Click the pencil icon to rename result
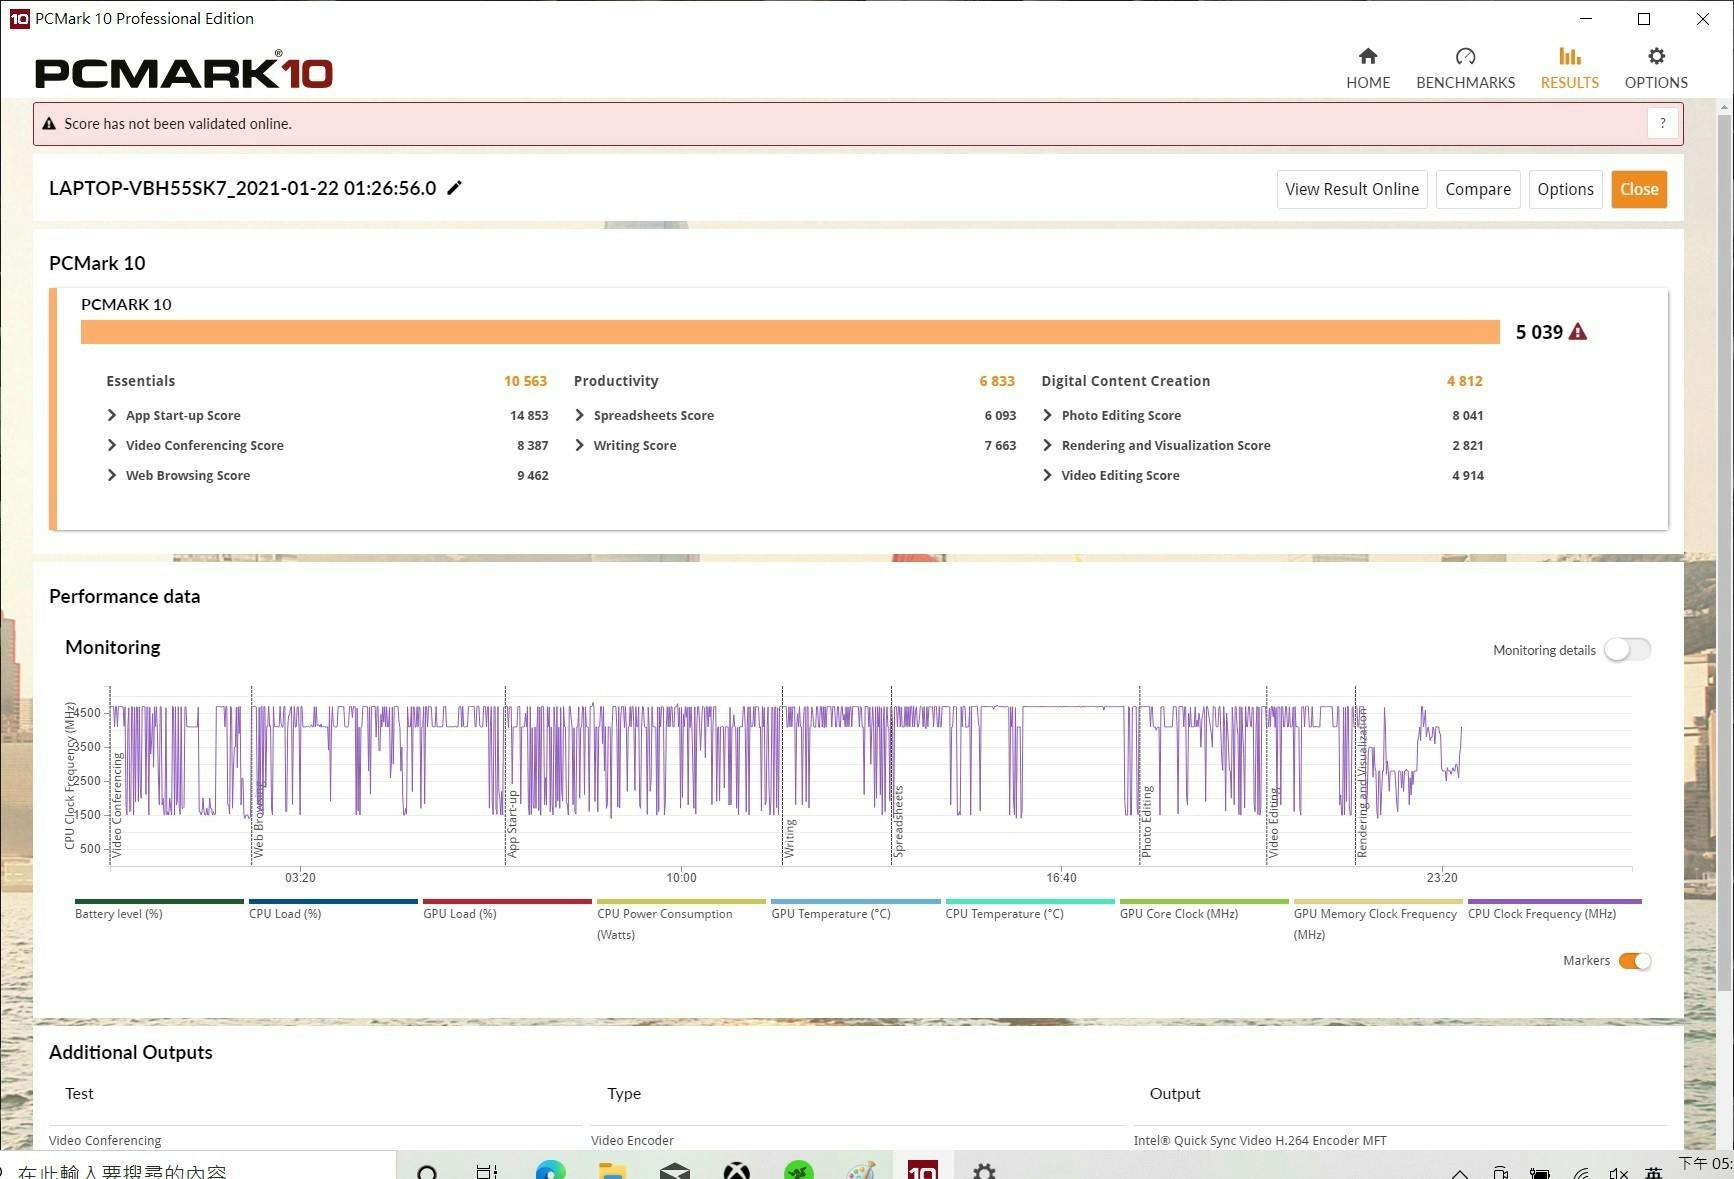Image resolution: width=1734 pixels, height=1179 pixels. click(x=454, y=188)
